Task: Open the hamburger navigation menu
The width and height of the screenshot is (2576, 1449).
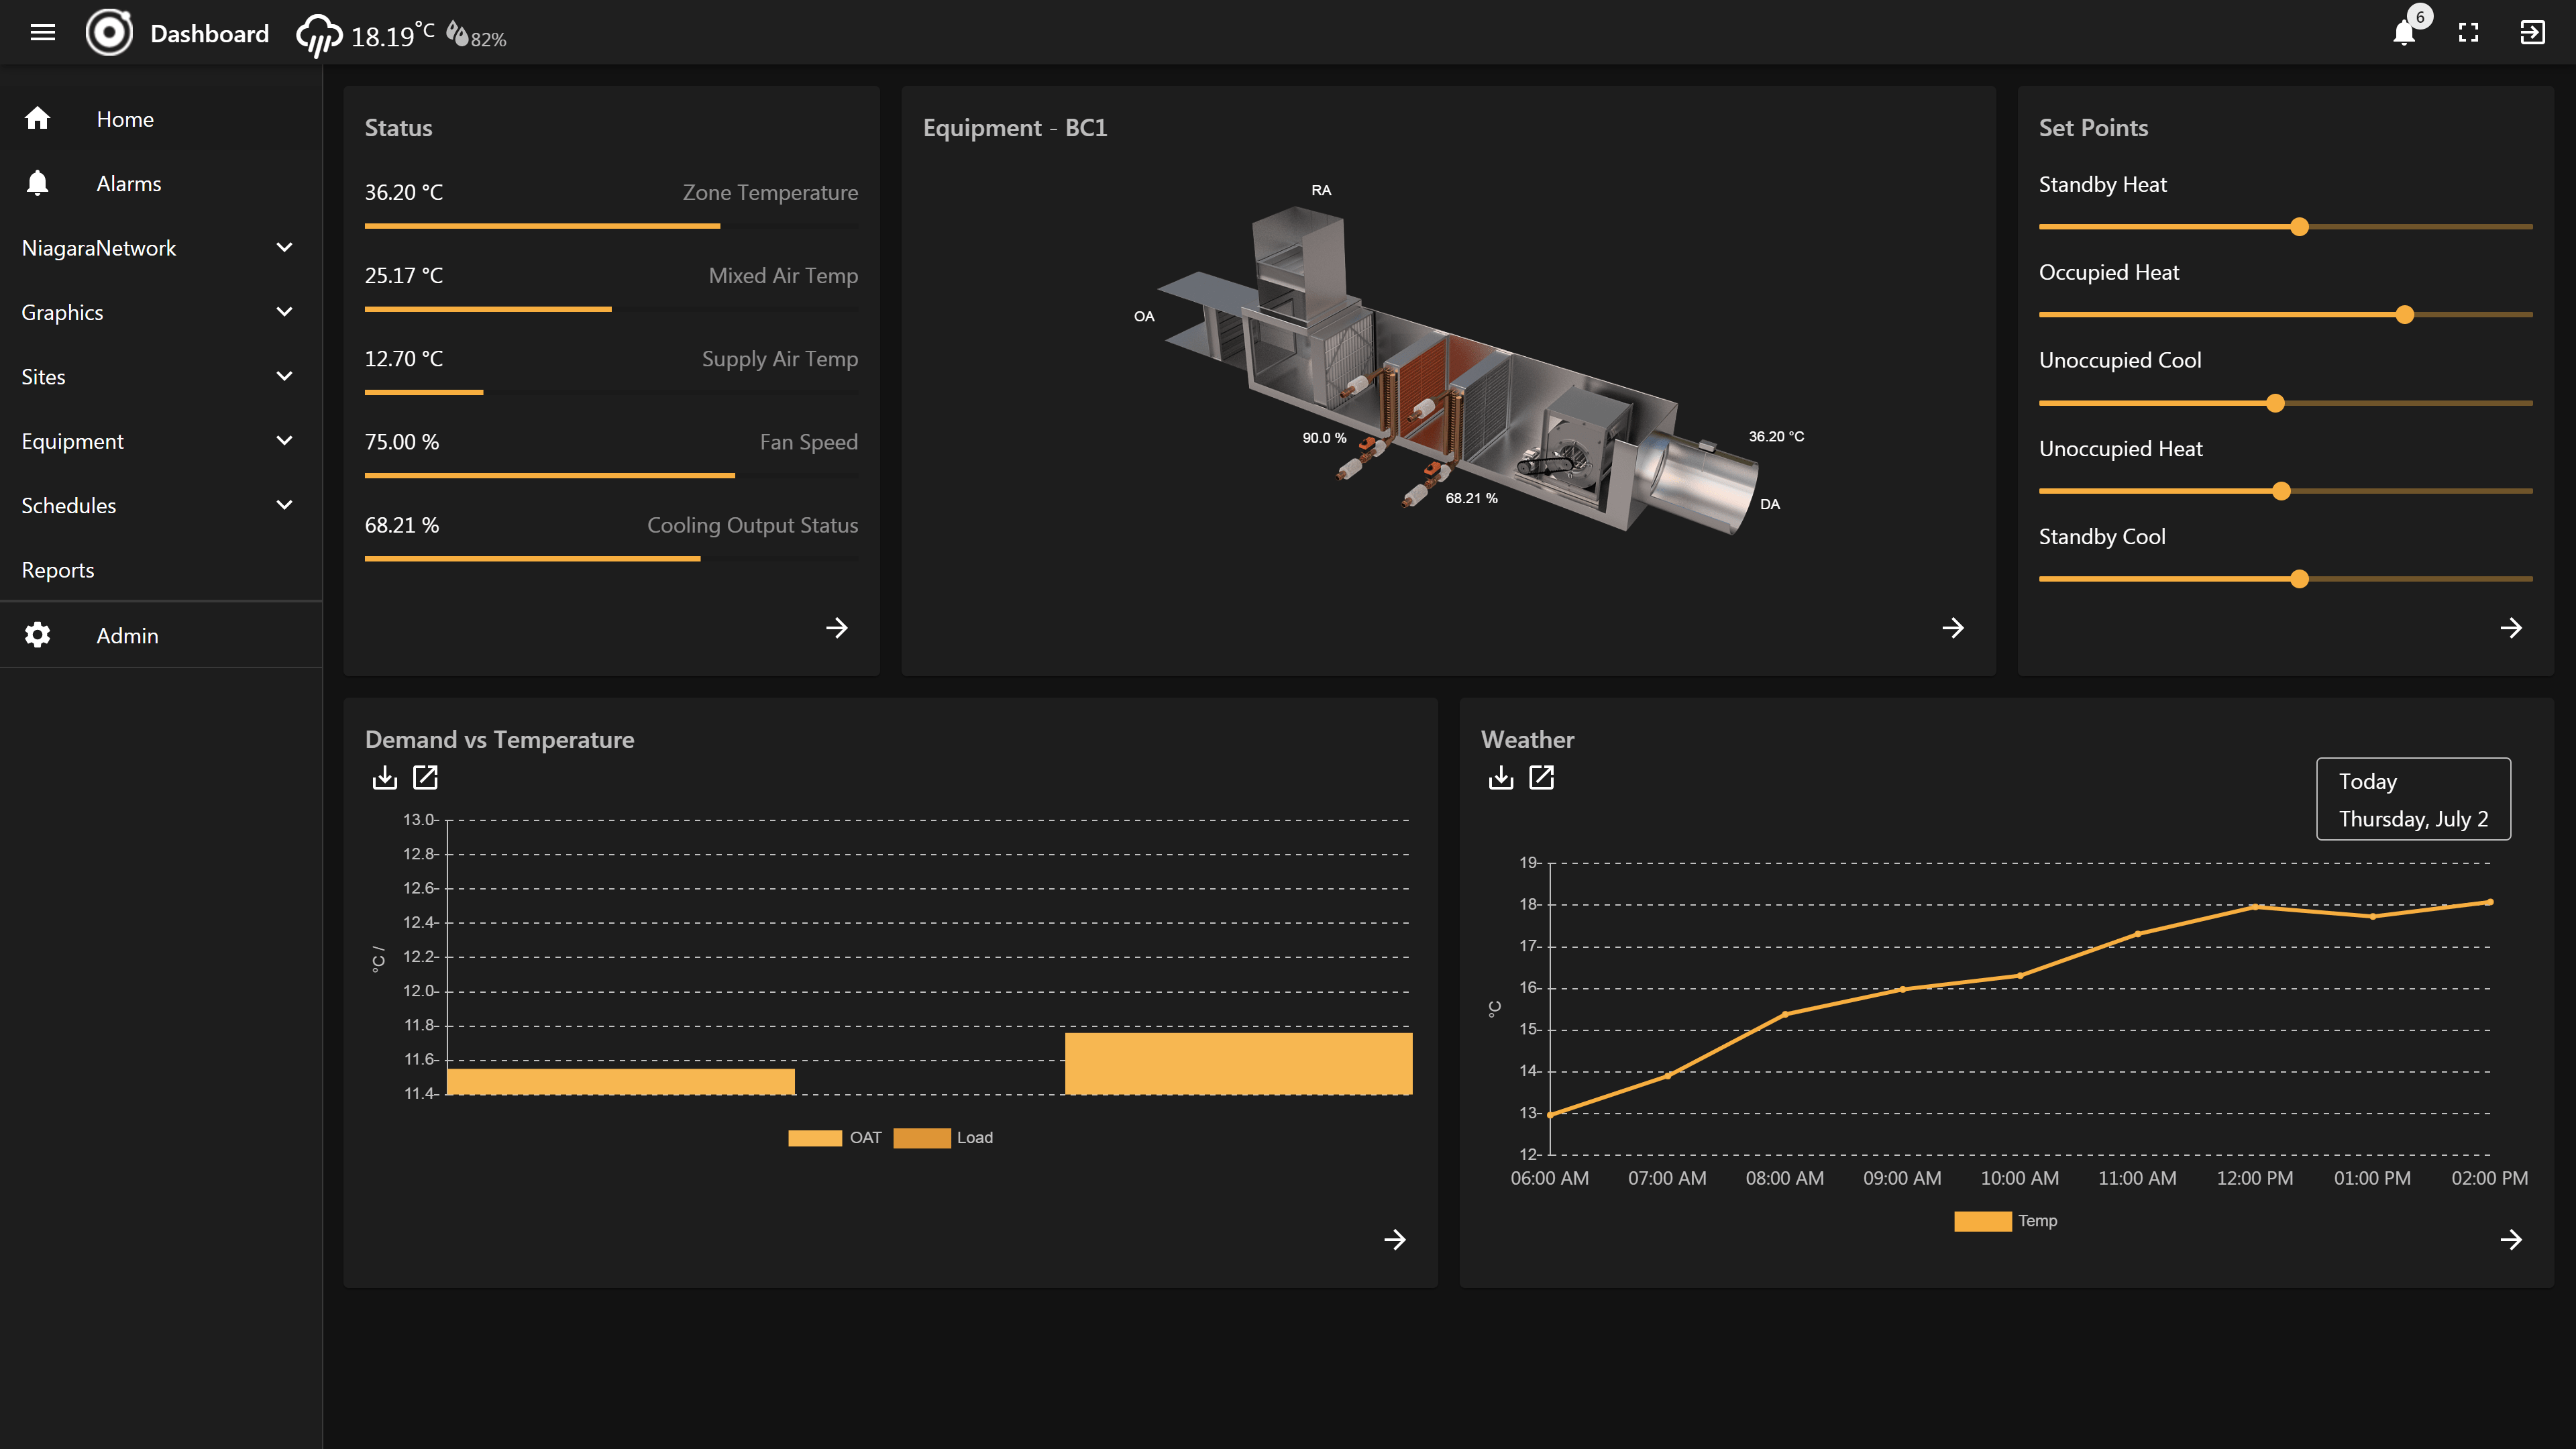Action: pyautogui.click(x=42, y=33)
